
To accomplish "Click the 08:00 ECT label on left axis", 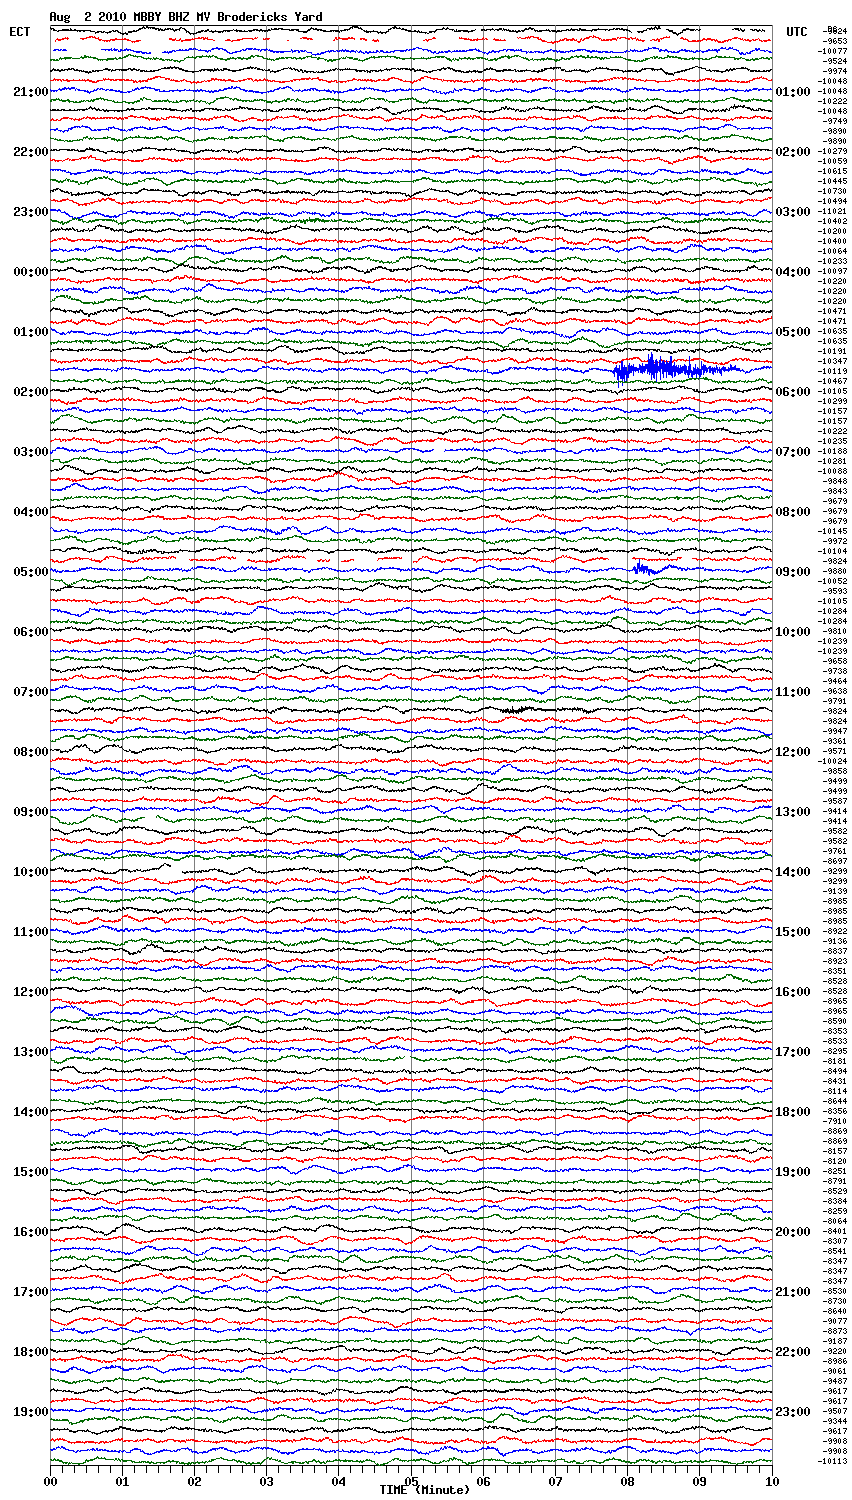I will [30, 752].
